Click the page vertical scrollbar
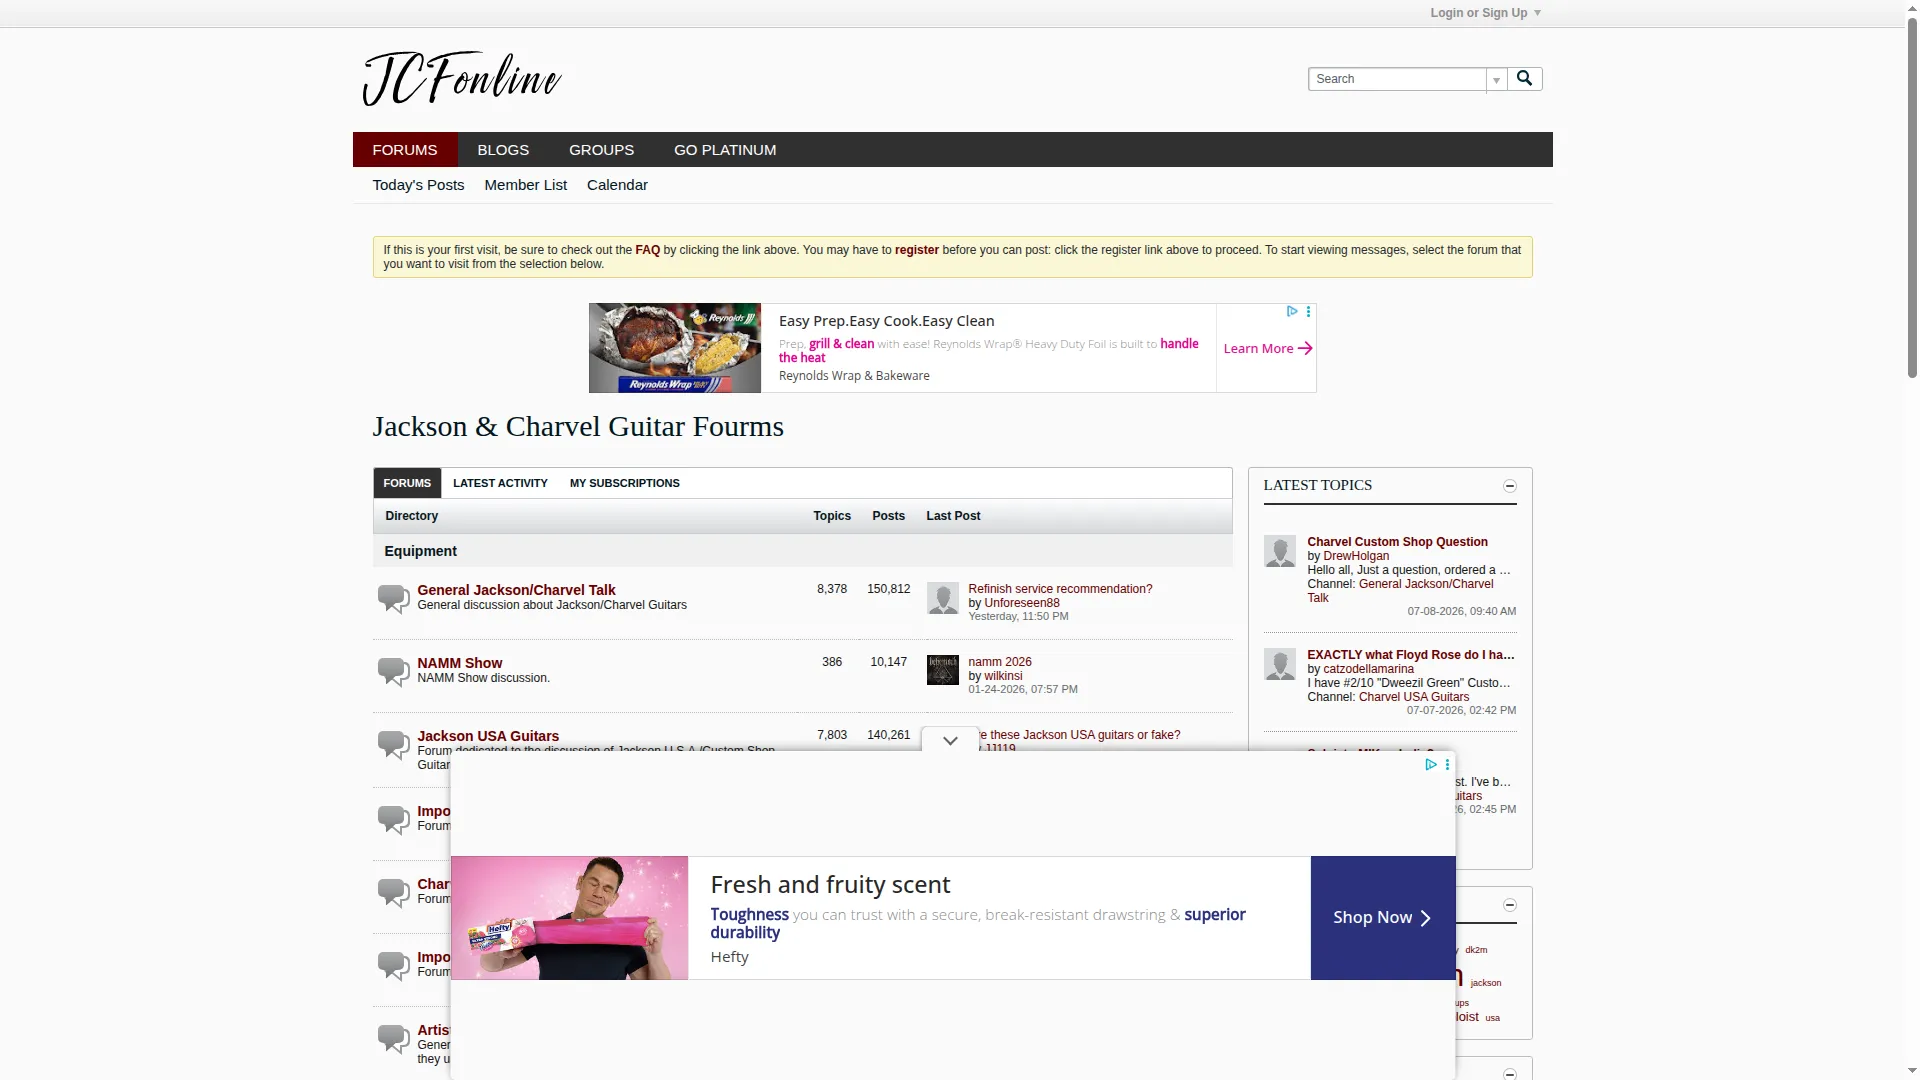This screenshot has height=1080, width=1920. pos(1912,200)
